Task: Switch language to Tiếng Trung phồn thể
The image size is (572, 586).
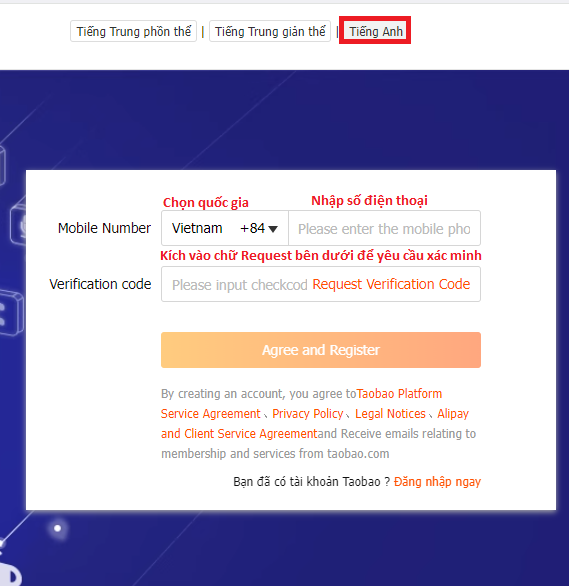Action: (x=133, y=31)
